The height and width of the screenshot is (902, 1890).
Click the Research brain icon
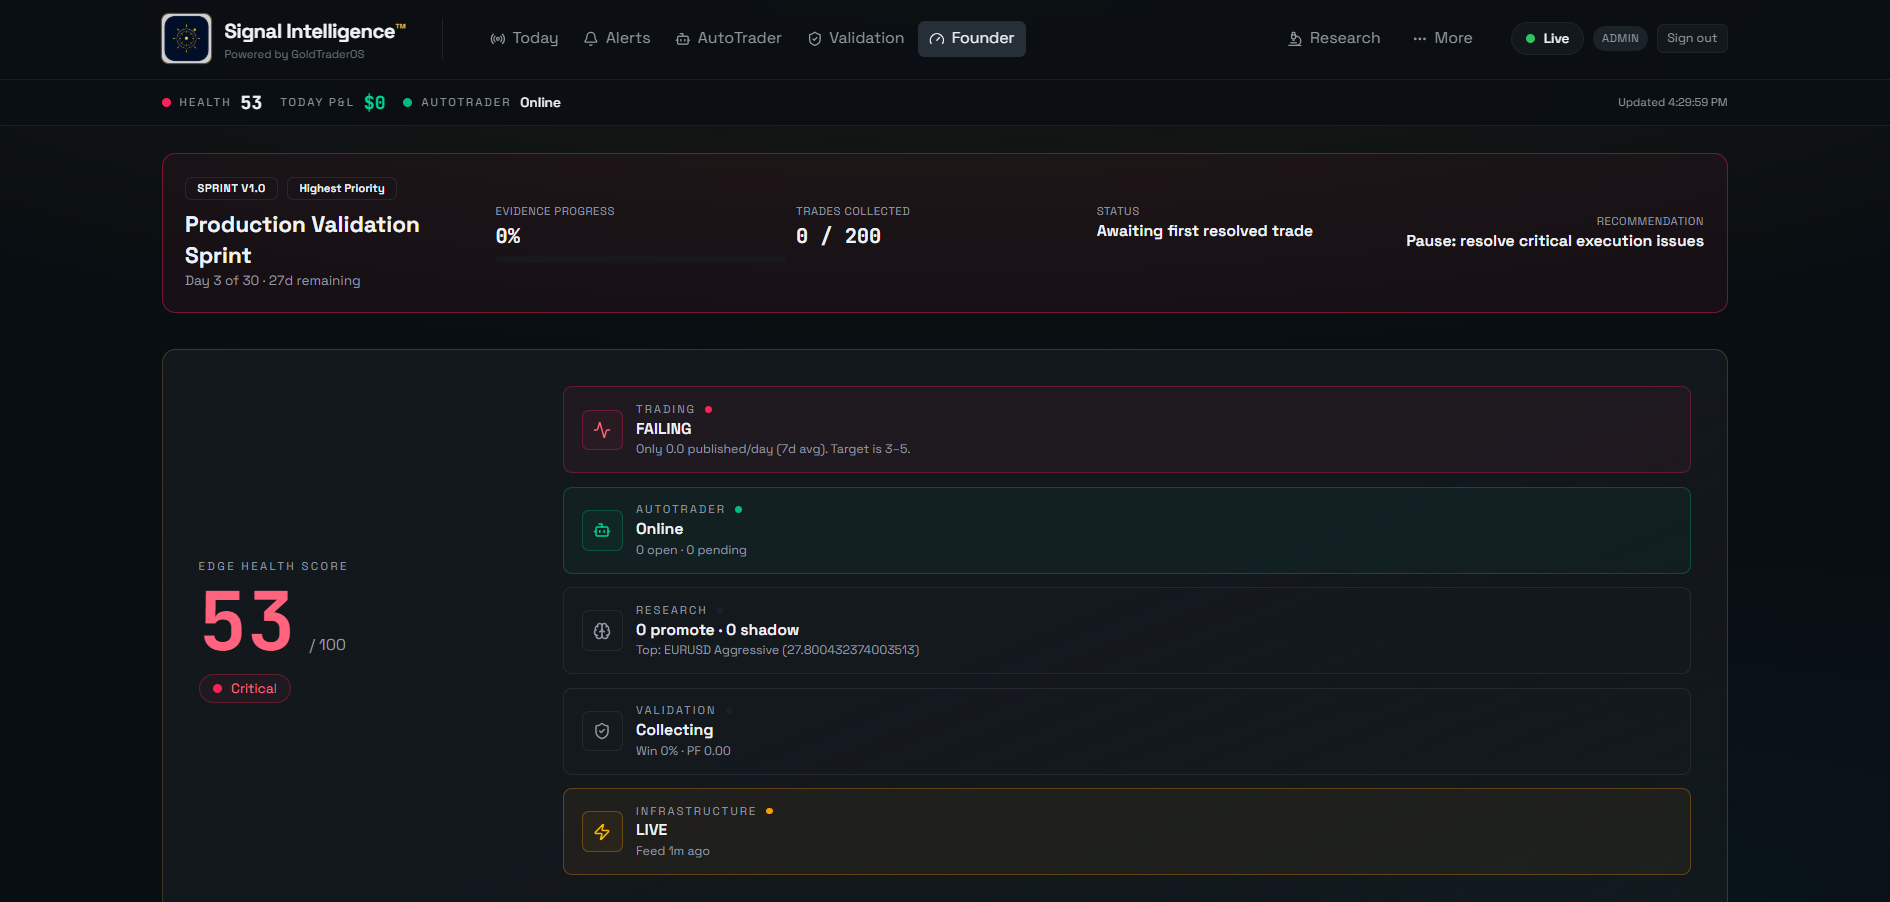point(602,631)
